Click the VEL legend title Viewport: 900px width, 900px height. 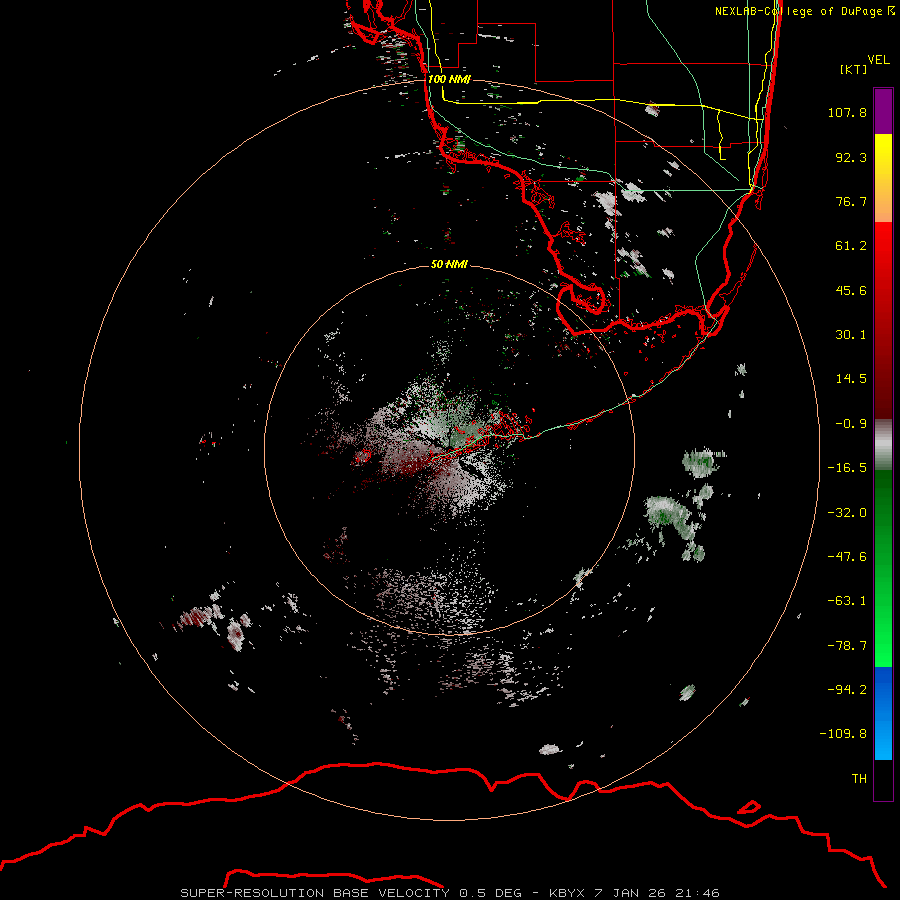pos(878,59)
